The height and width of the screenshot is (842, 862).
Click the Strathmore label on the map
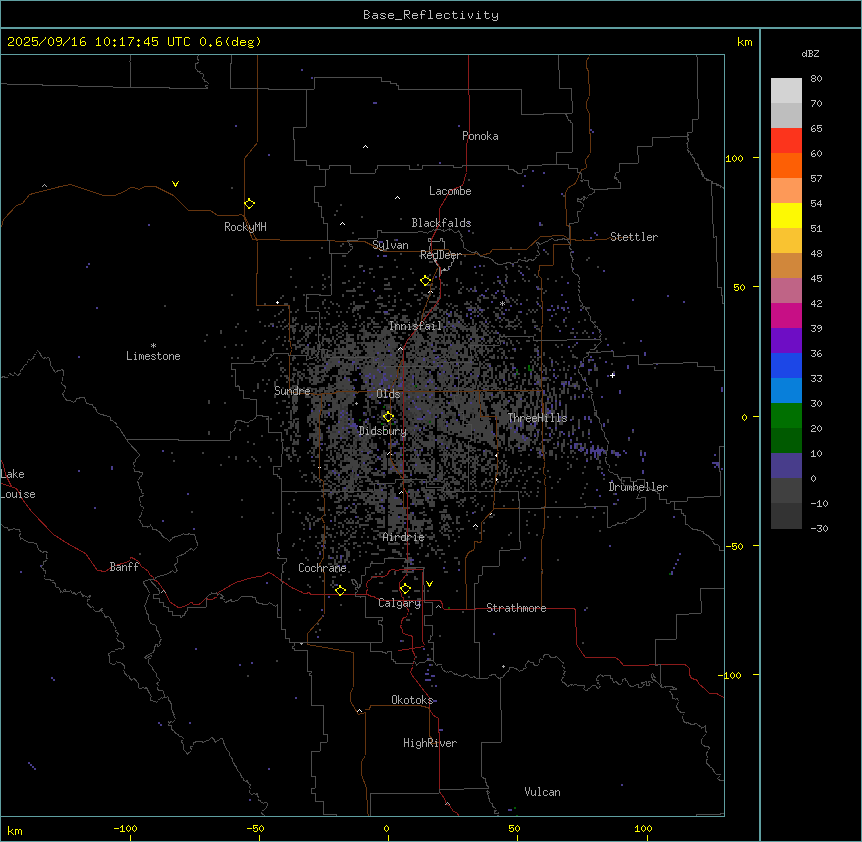pos(516,608)
